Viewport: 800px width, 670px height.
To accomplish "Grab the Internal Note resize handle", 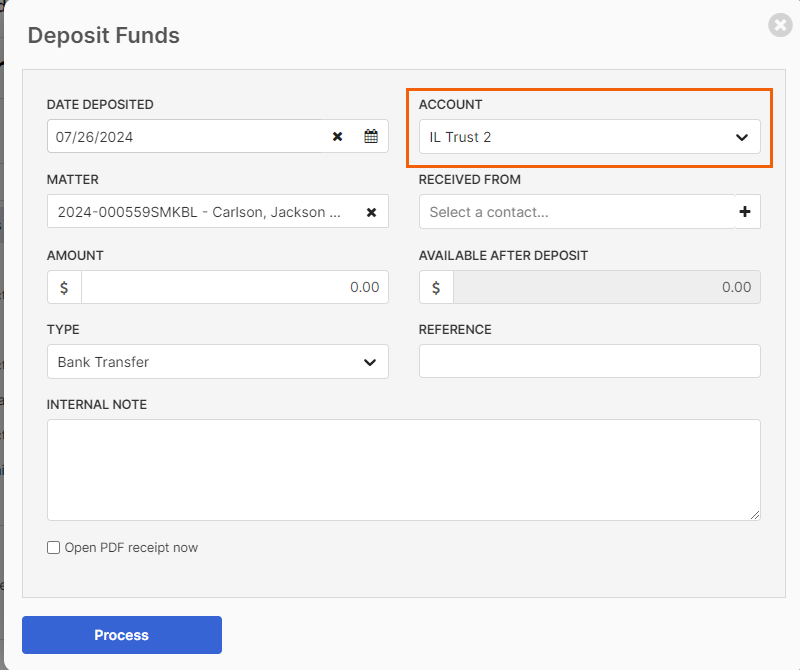I will point(755,515).
